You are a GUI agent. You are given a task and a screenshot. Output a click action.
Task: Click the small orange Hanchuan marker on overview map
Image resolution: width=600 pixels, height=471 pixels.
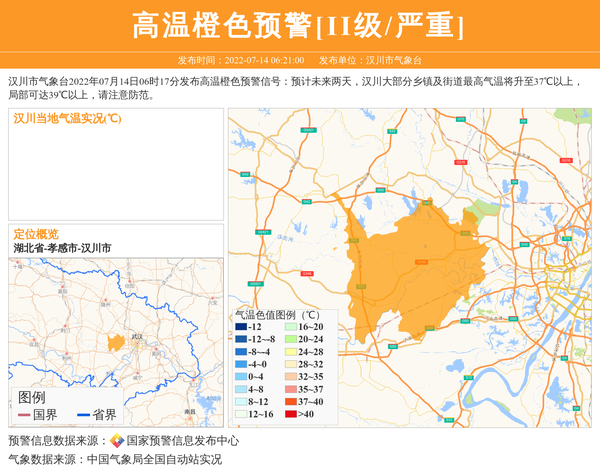tap(116, 343)
